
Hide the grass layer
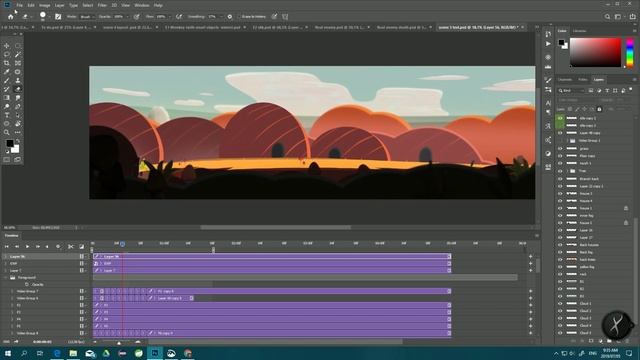(560, 148)
